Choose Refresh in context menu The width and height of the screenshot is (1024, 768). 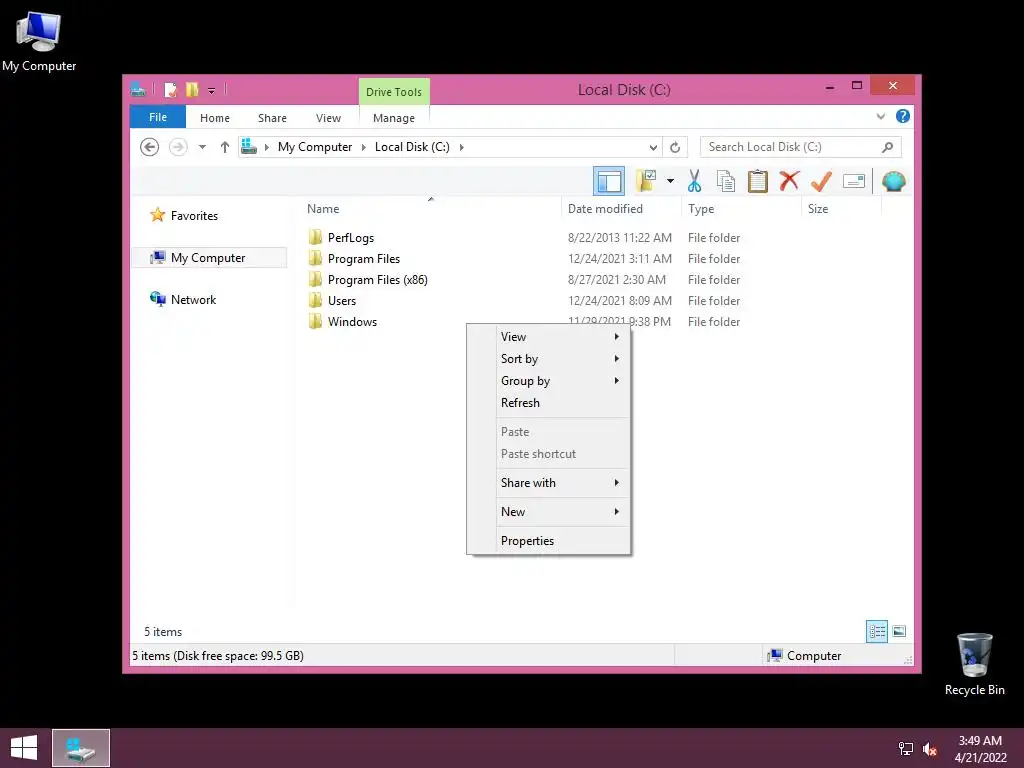[549, 403]
